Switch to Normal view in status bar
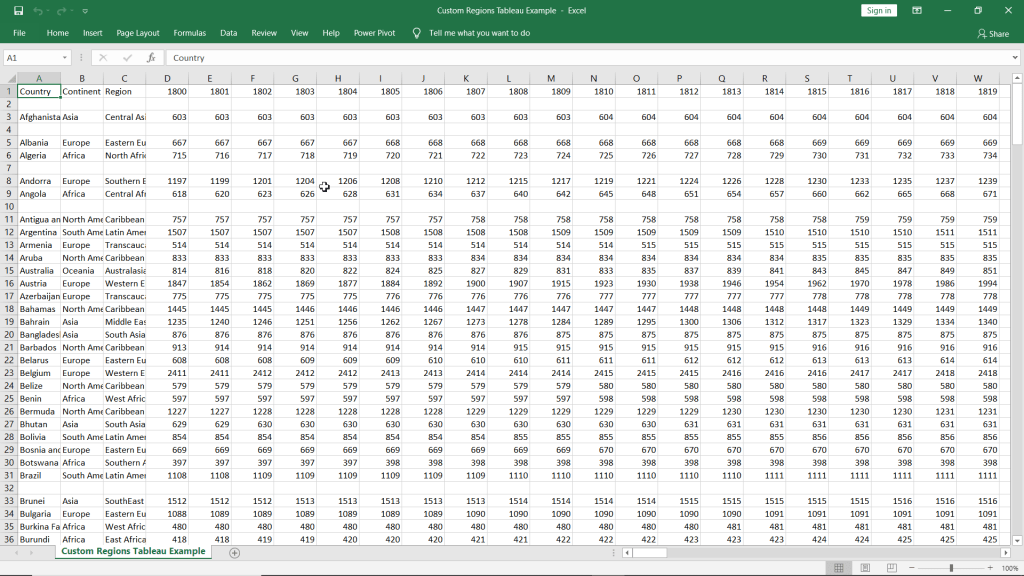Viewport: 1024px width, 576px height. coord(839,568)
